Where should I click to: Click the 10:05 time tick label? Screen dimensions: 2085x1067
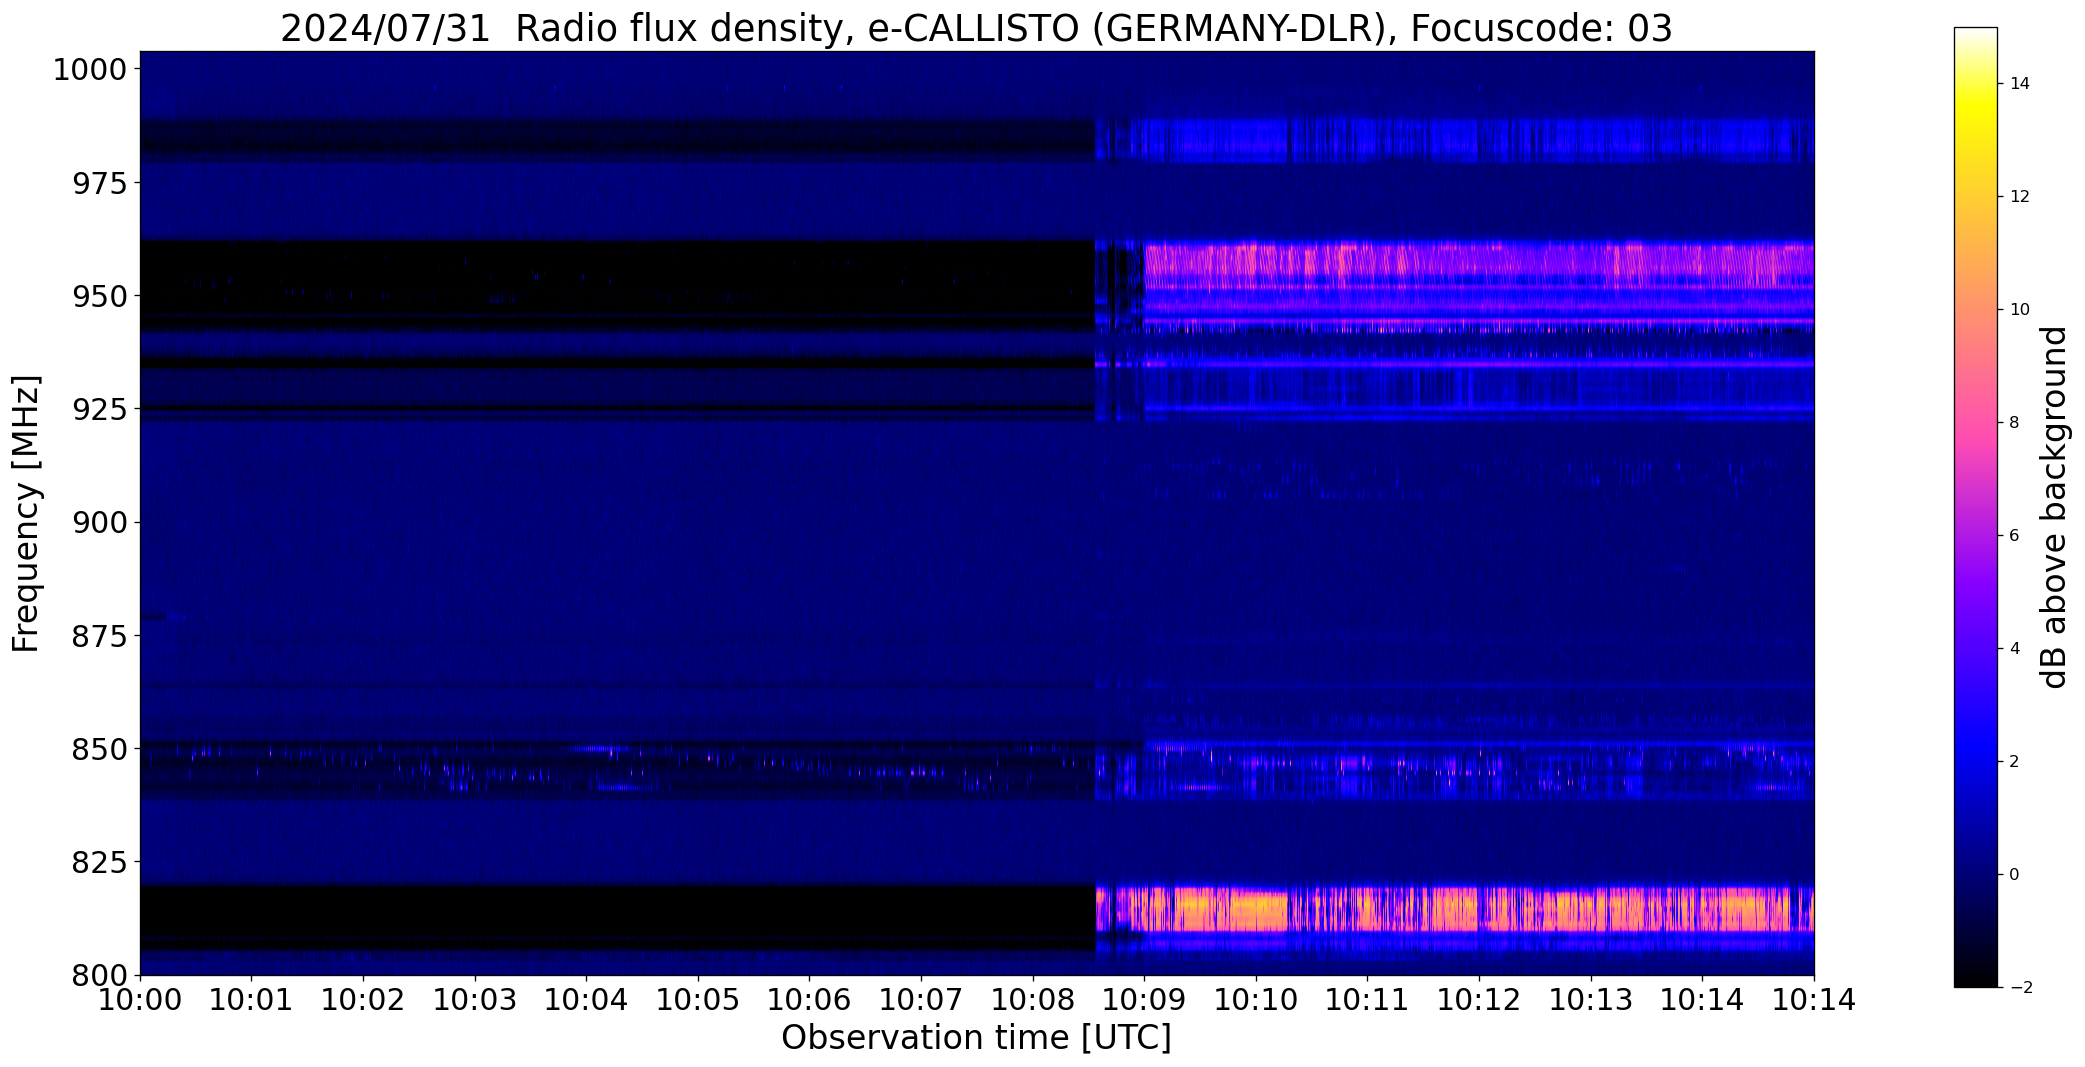pos(698,1000)
